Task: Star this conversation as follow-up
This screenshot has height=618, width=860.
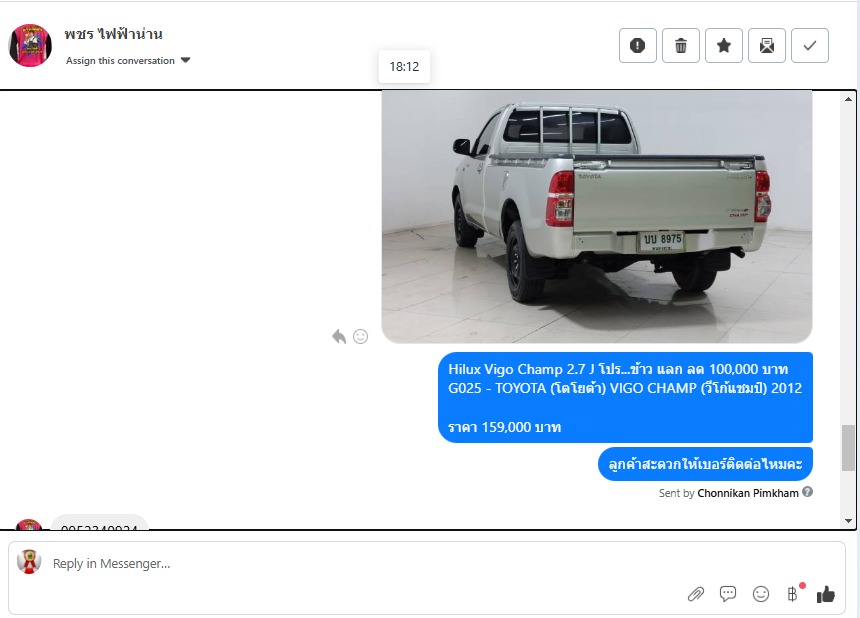Action: [724, 46]
